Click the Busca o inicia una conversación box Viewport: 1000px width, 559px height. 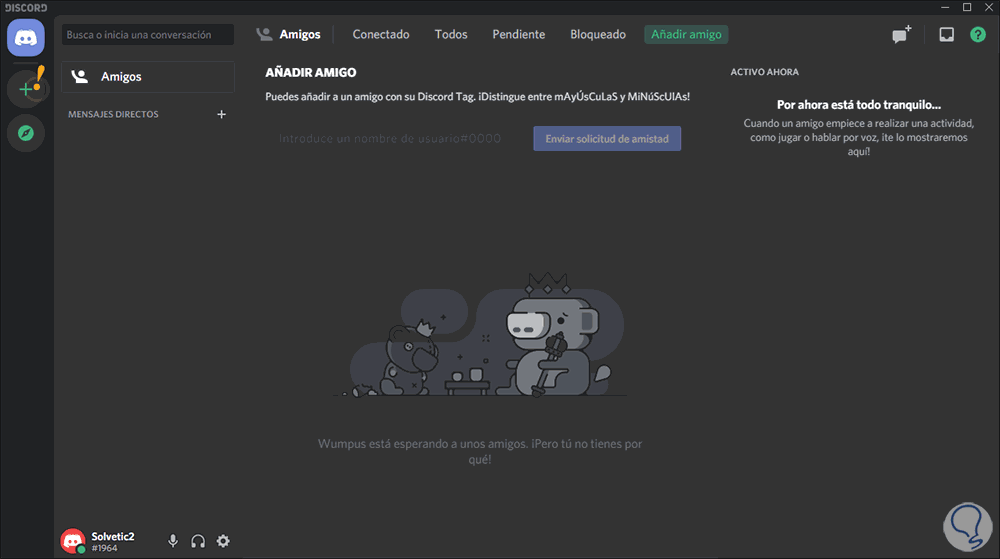click(148, 34)
